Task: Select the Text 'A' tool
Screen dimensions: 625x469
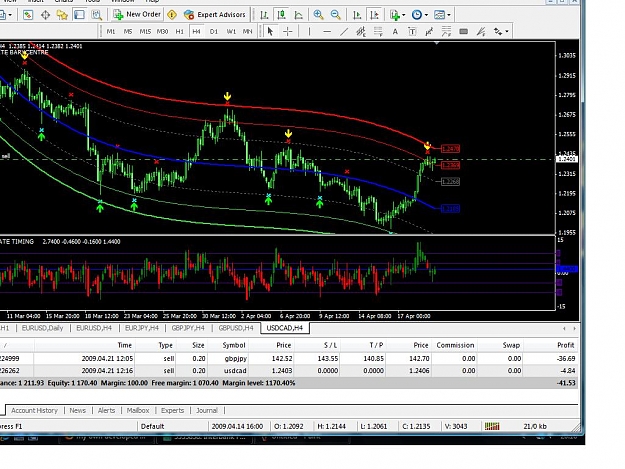Action: 395,31
